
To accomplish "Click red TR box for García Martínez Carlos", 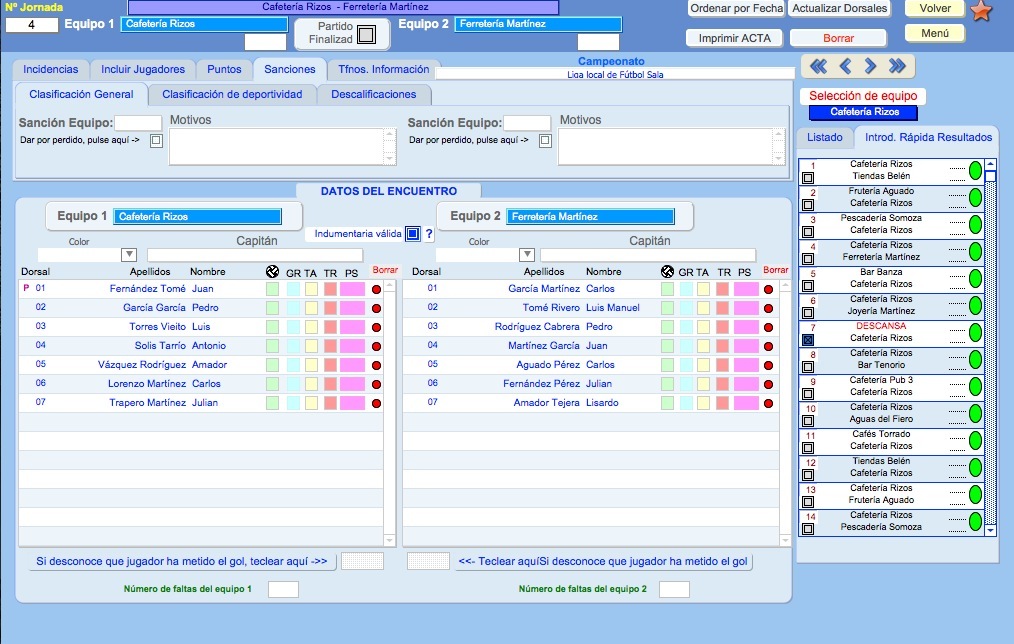I will [x=722, y=289].
